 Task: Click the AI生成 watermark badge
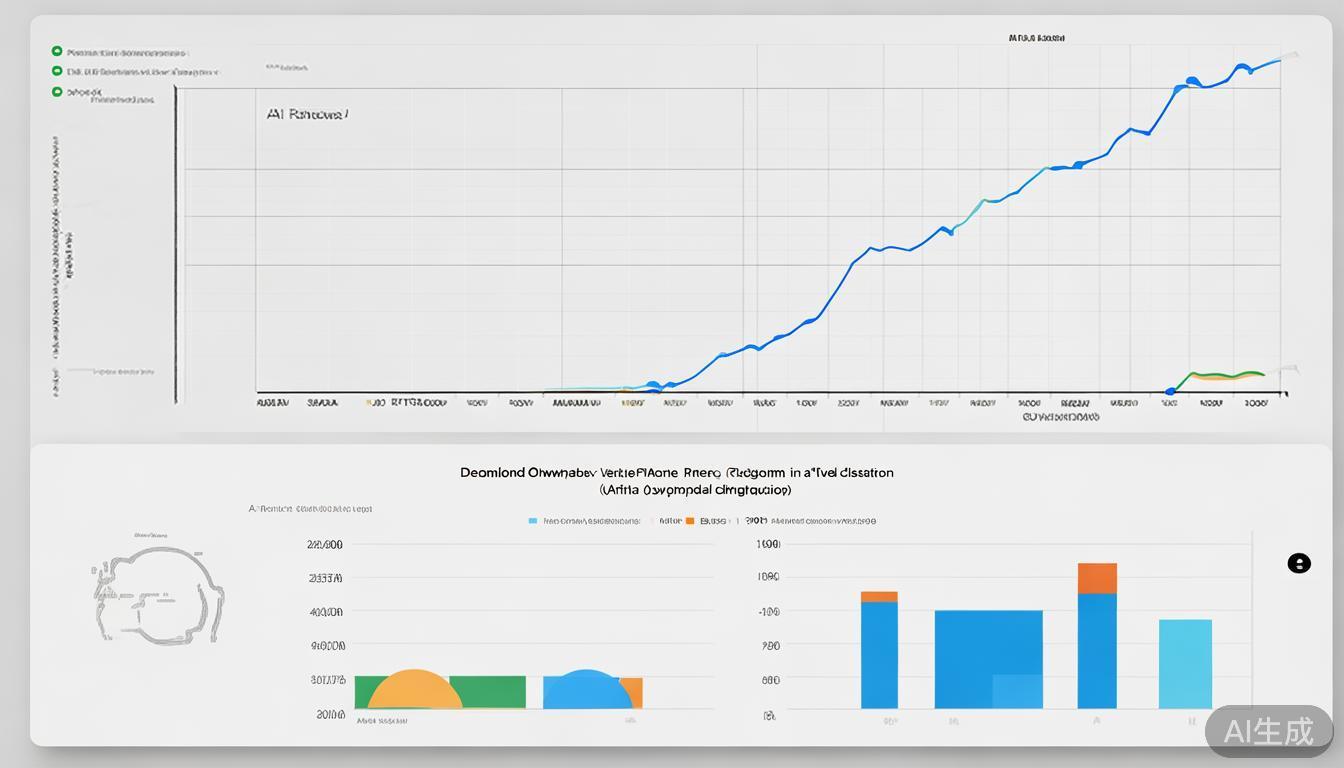(x=1268, y=731)
